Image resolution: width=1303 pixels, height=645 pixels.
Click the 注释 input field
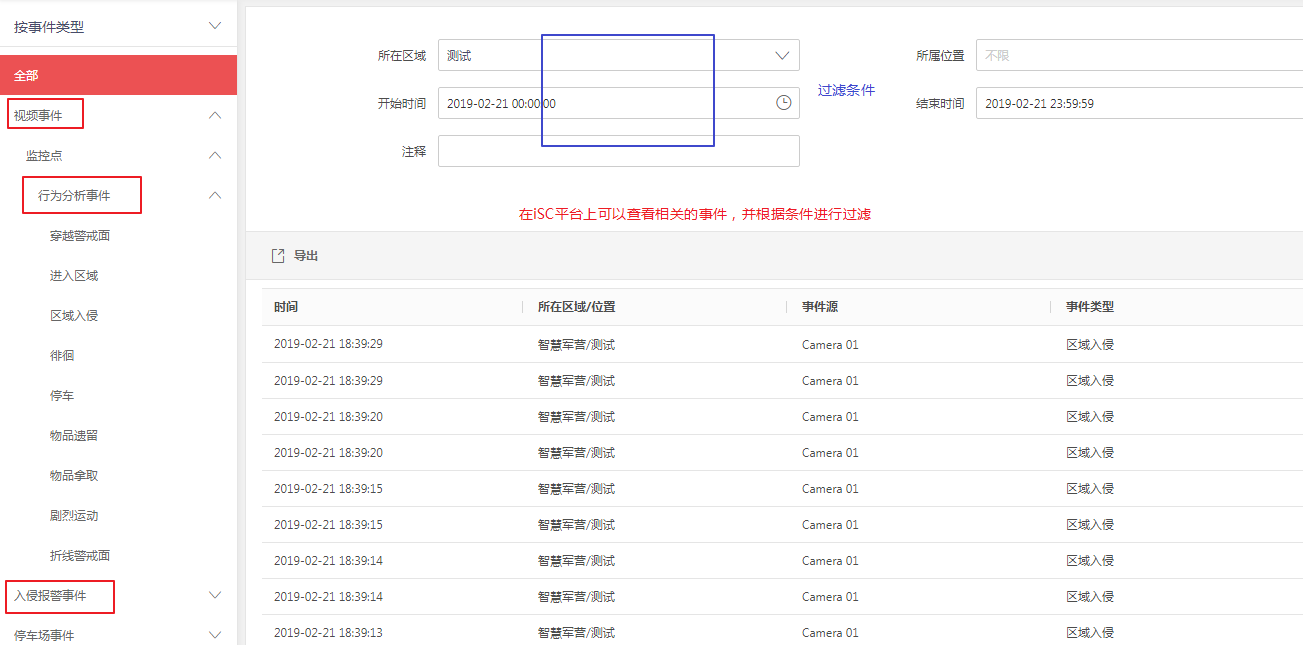[617, 150]
